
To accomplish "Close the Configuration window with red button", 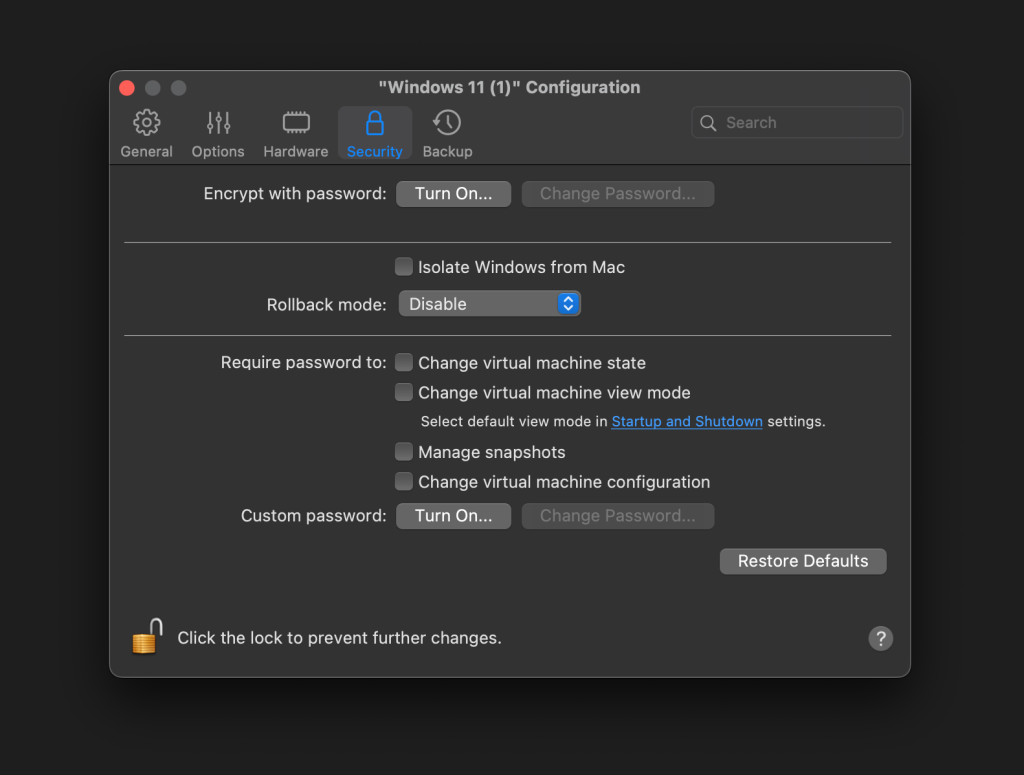I will tap(127, 88).
